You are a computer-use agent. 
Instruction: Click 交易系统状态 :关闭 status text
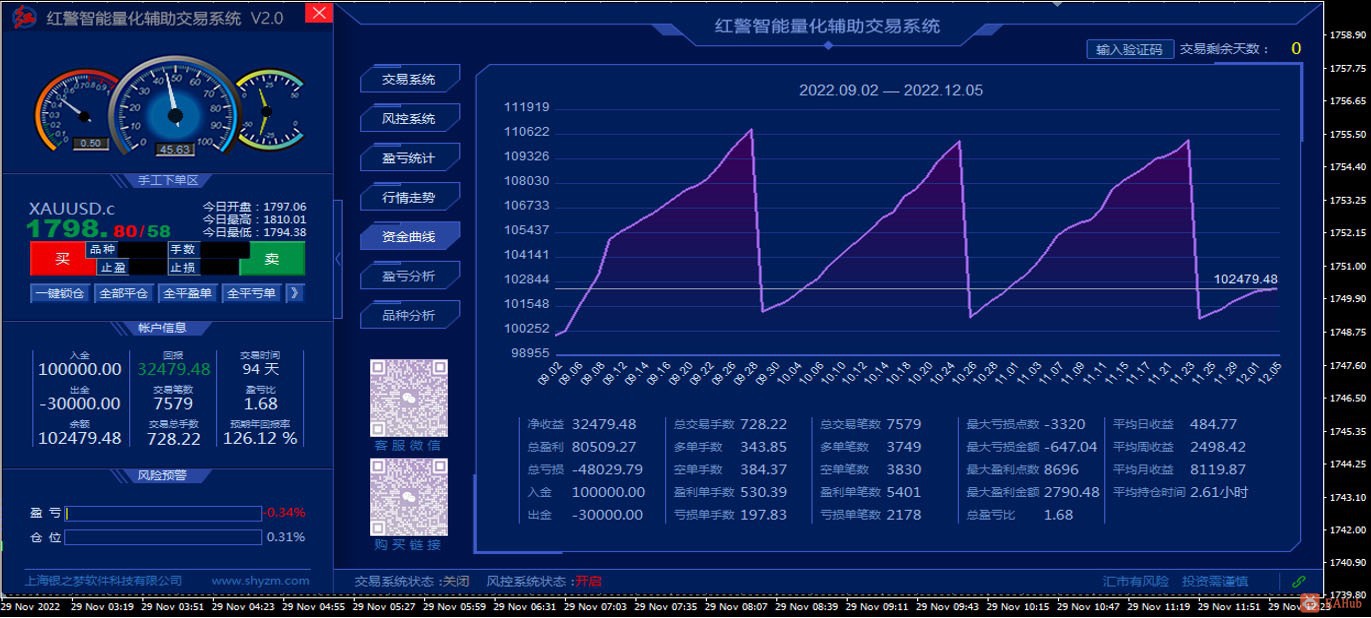click(412, 581)
